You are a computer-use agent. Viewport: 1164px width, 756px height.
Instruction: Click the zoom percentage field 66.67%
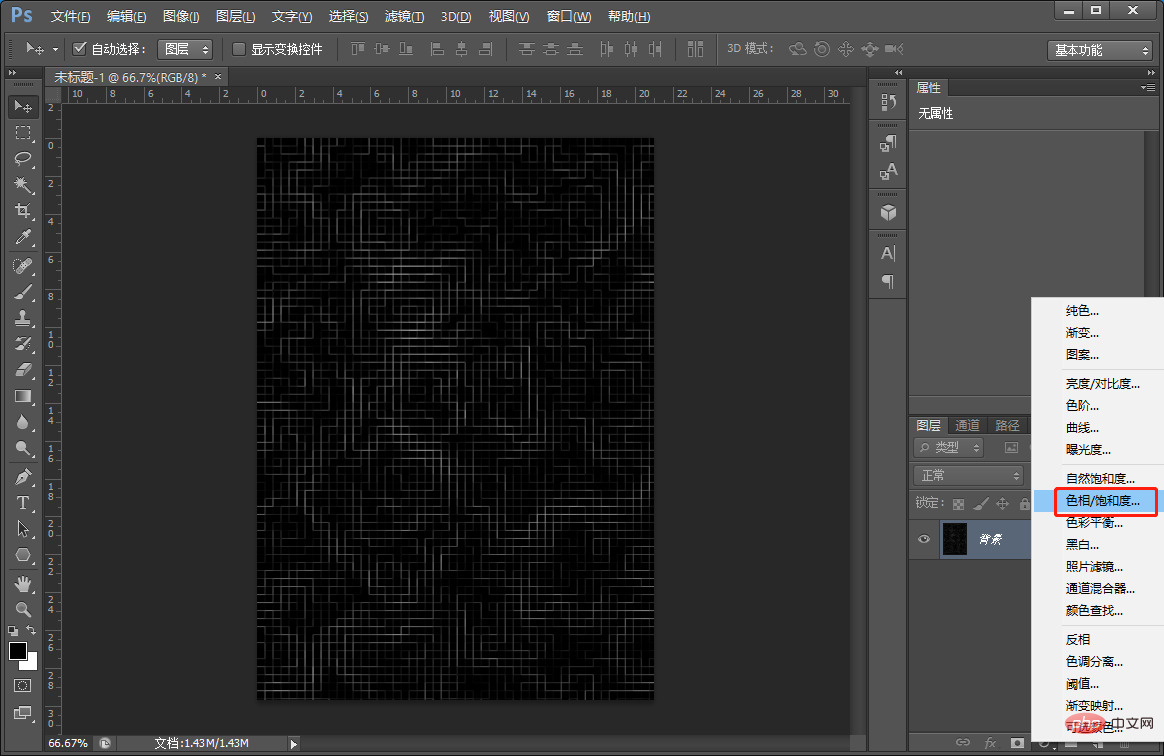click(68, 743)
